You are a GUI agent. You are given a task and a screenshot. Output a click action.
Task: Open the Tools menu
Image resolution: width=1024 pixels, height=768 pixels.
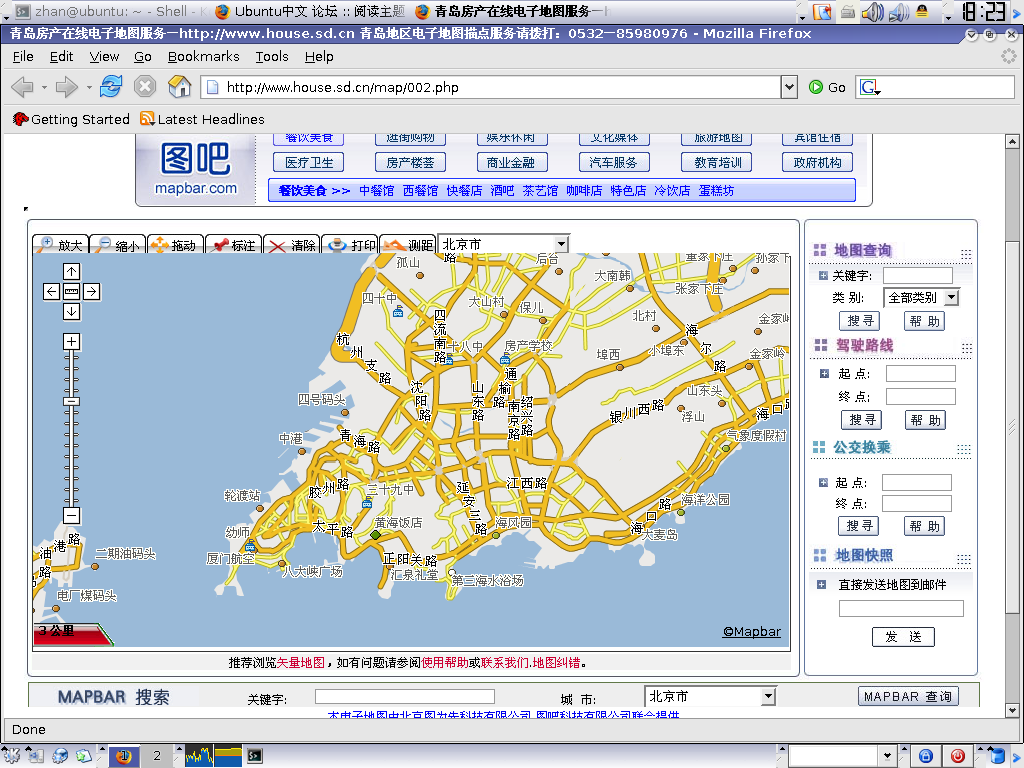[272, 57]
